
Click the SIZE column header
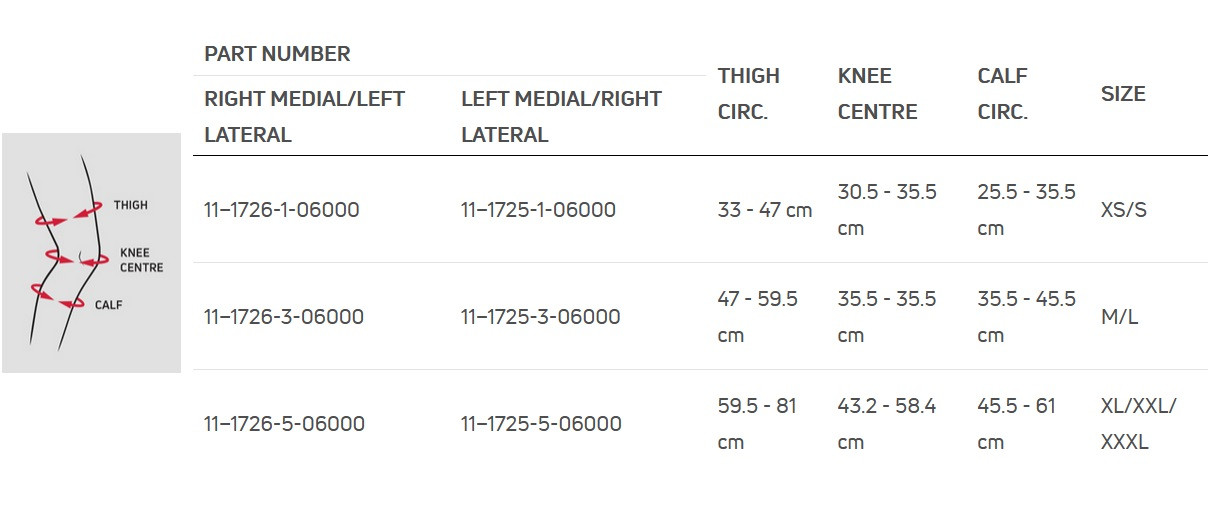coord(1123,94)
